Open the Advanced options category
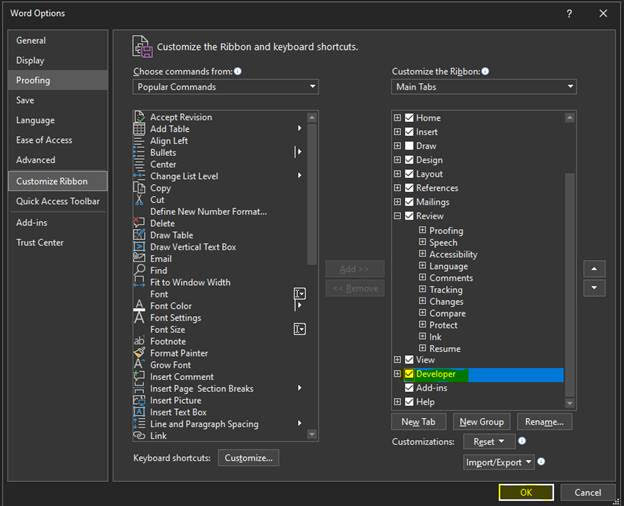Screen dimensions: 624x506 tap(58, 160)
